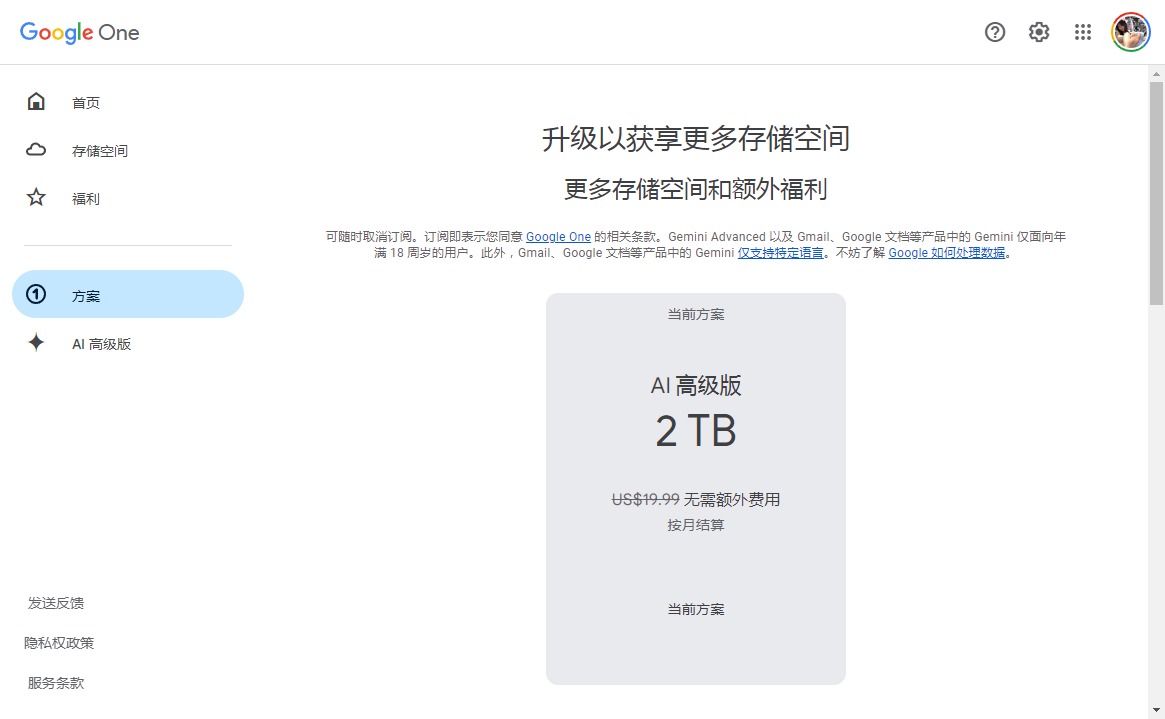Click the 仅支持特定语言 link
Screen dimensions: 1165x719
(780, 253)
